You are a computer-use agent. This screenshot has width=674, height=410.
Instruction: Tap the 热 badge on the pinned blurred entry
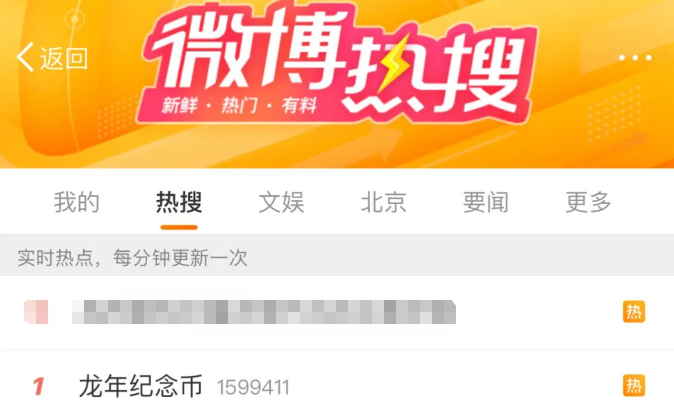634,312
